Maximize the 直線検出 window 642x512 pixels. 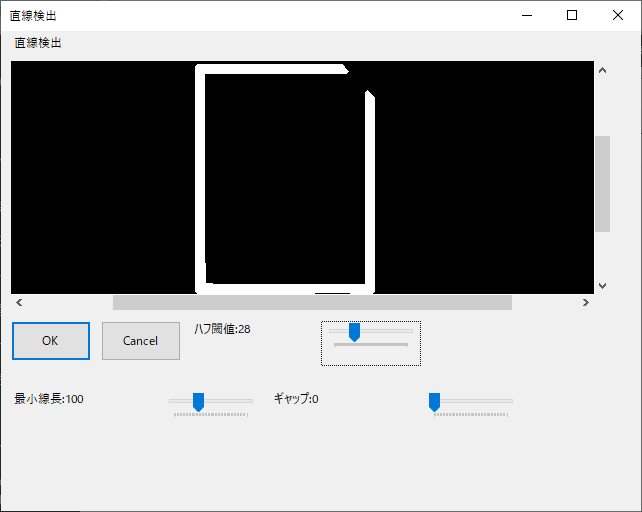click(572, 16)
